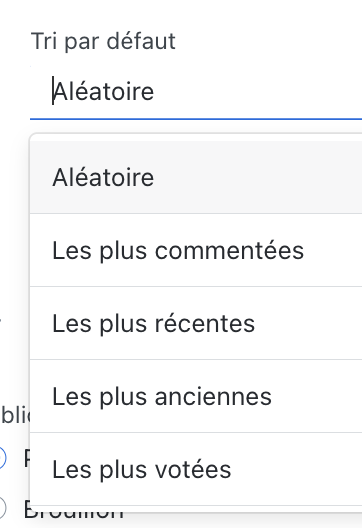Set default sort to most voted
The width and height of the screenshot is (362, 528).
196,469
